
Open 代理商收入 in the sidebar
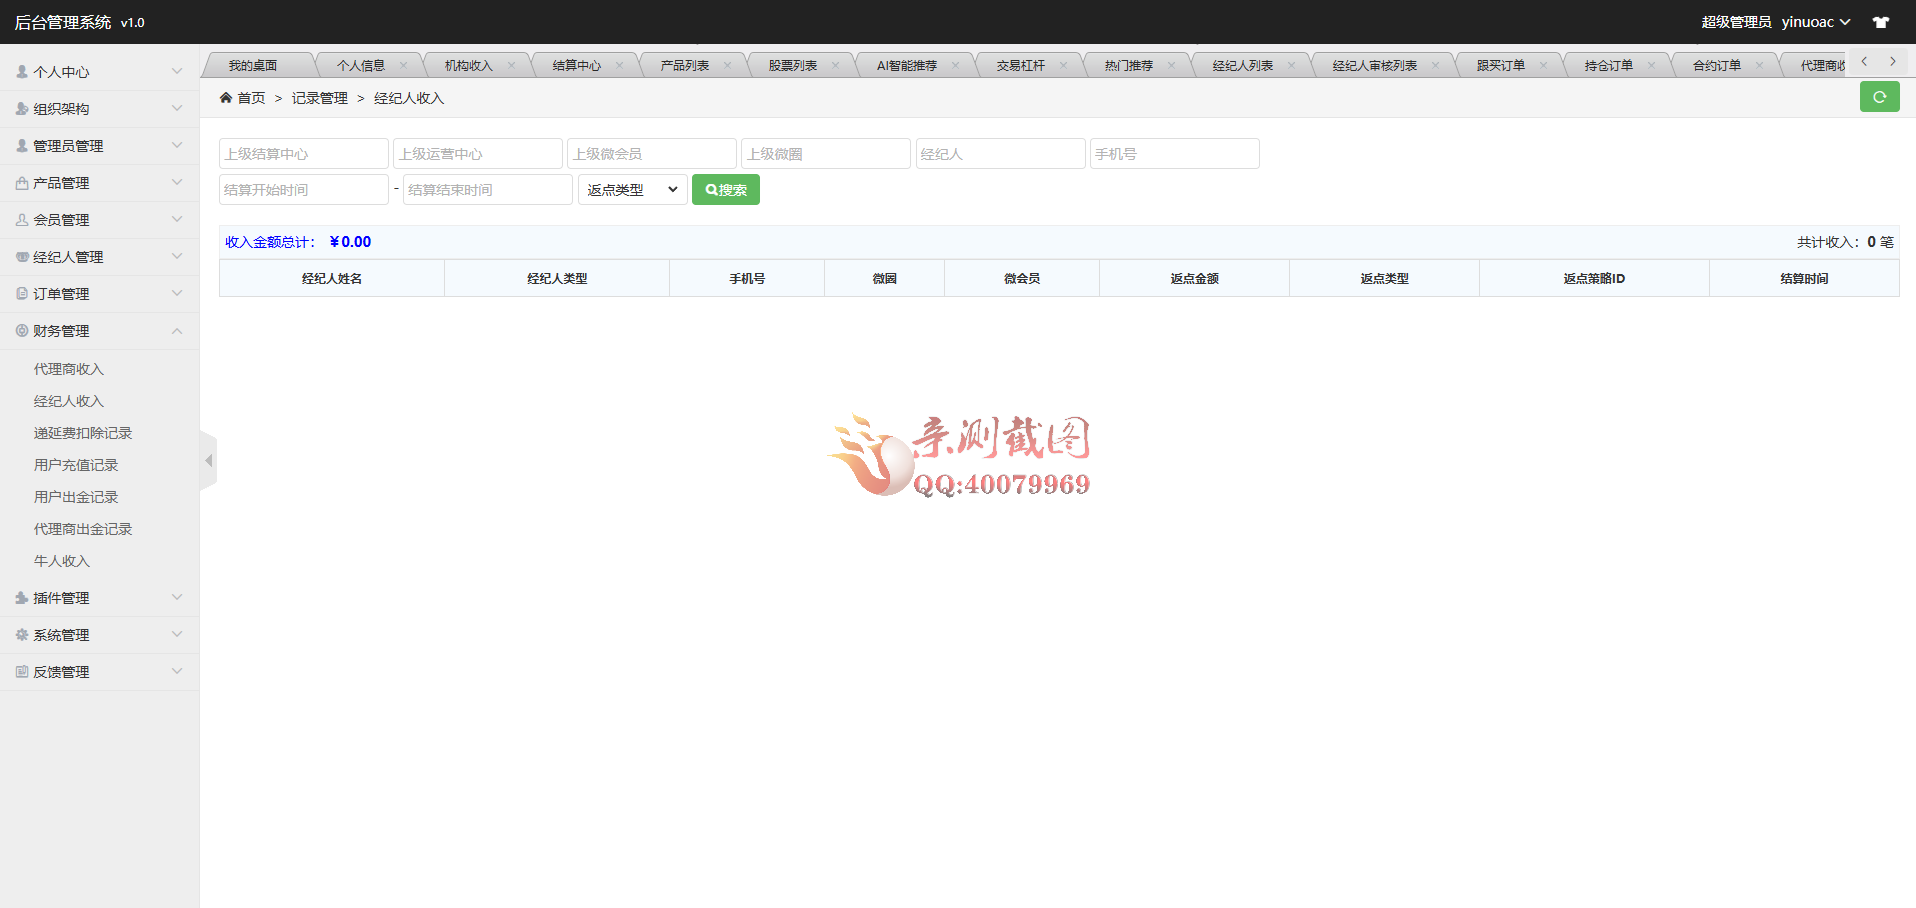pos(69,369)
